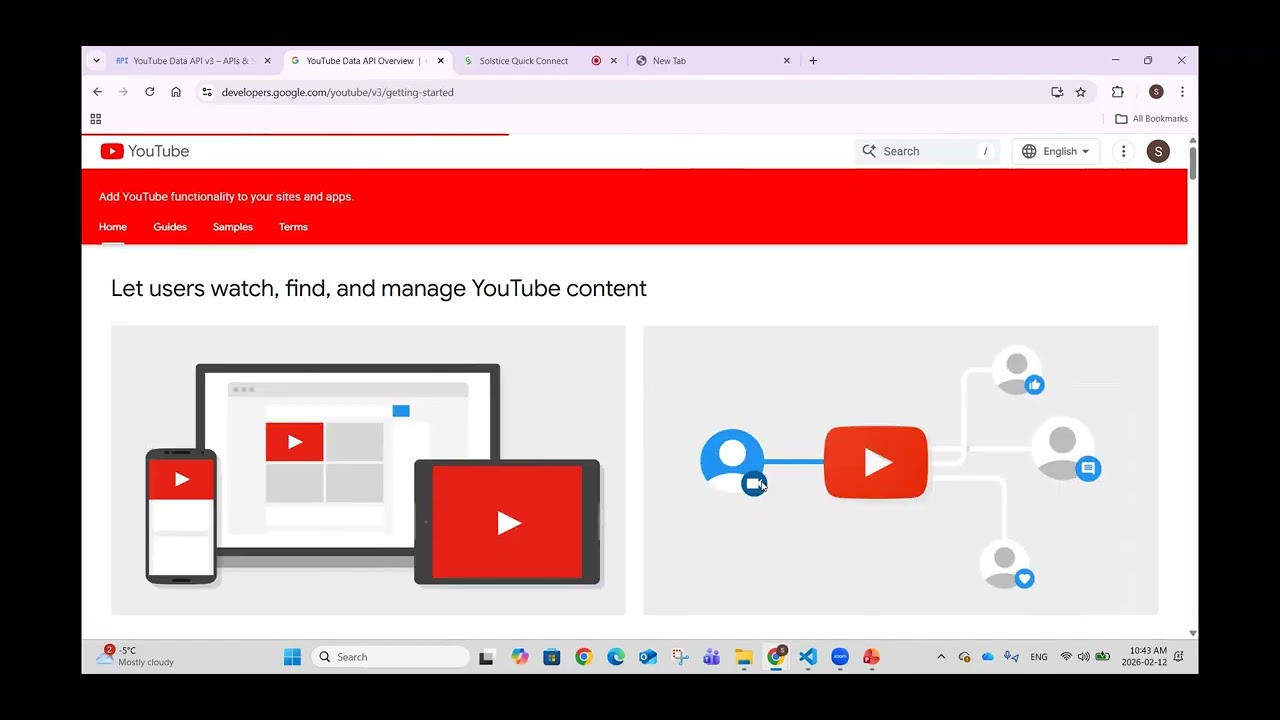This screenshot has height=720, width=1280.
Task: Open the notification bell in the taskbar
Action: coord(1179,657)
